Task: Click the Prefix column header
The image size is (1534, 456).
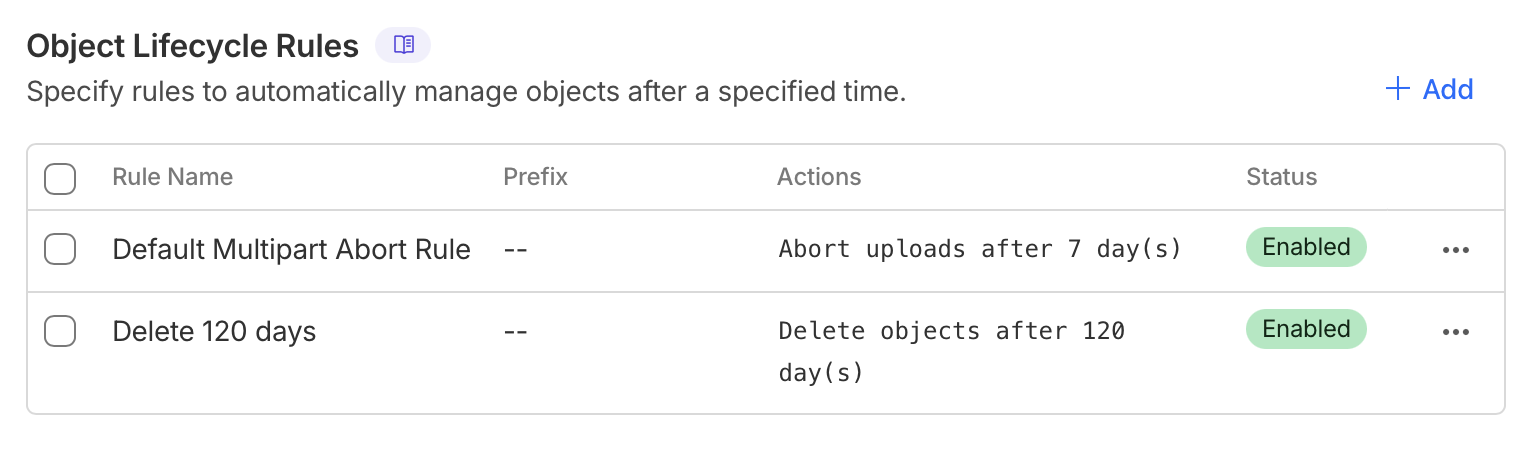Action: pos(535,178)
